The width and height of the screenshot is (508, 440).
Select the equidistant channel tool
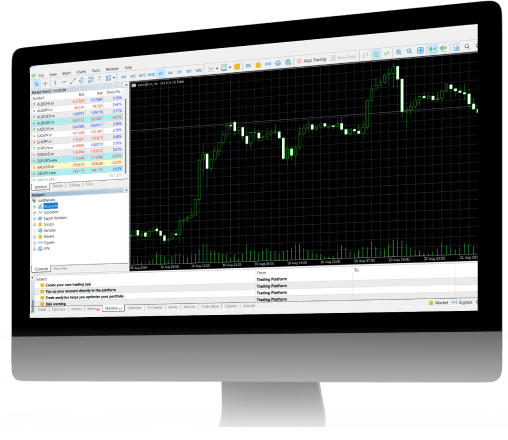coord(82,80)
